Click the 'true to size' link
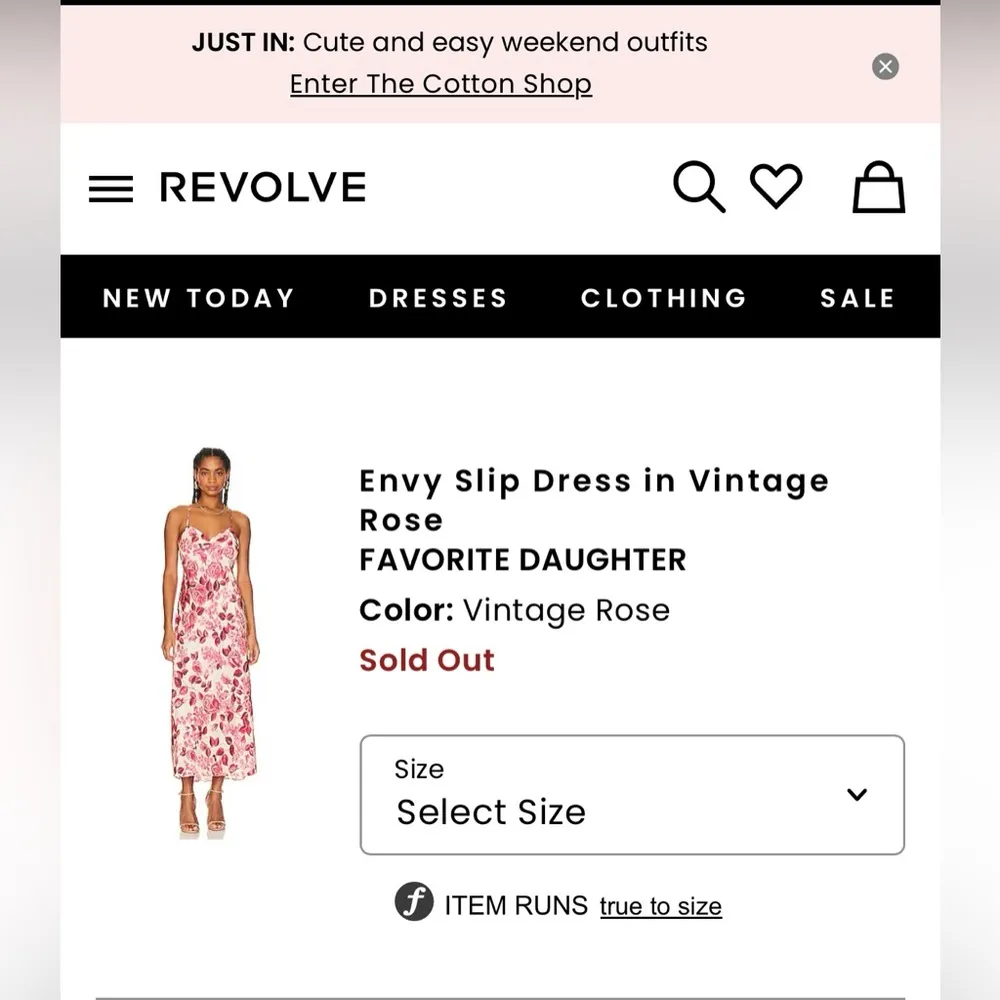The height and width of the screenshot is (1000, 1000). (x=660, y=906)
